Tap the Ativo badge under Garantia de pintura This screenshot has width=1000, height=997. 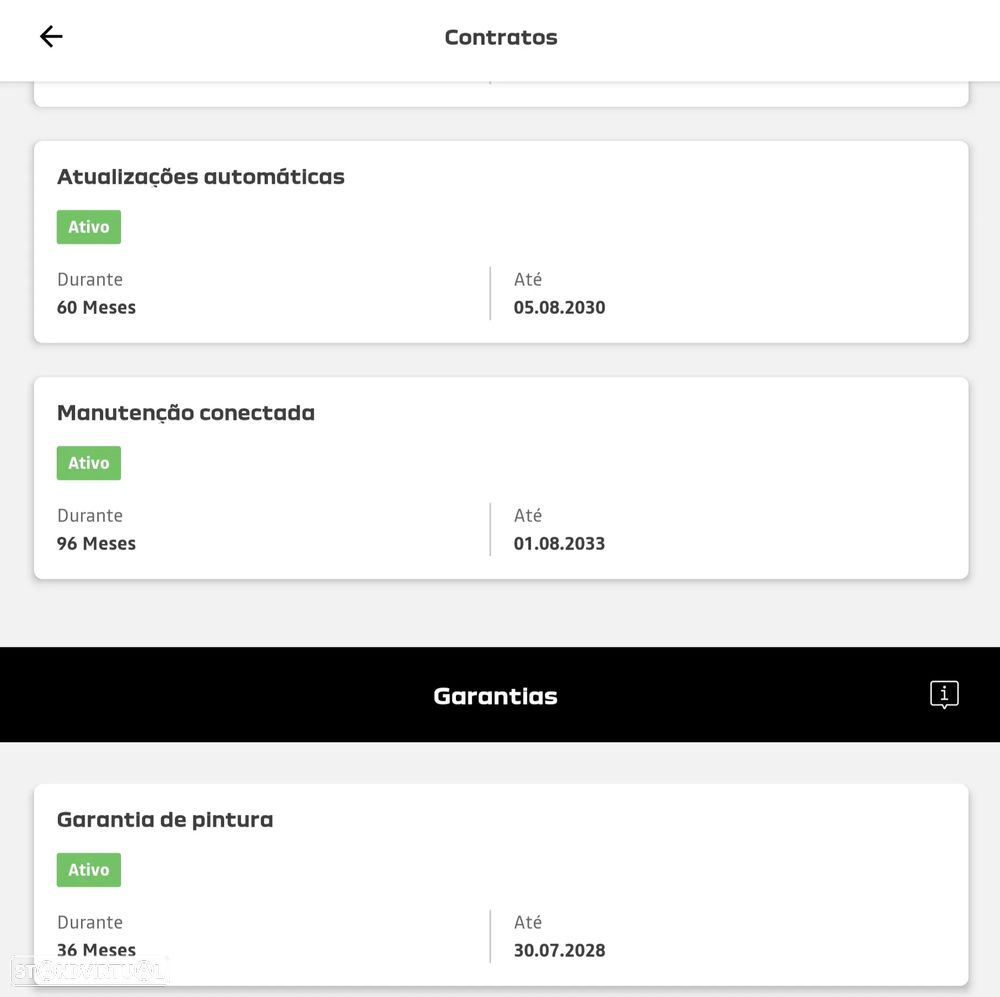pos(89,870)
